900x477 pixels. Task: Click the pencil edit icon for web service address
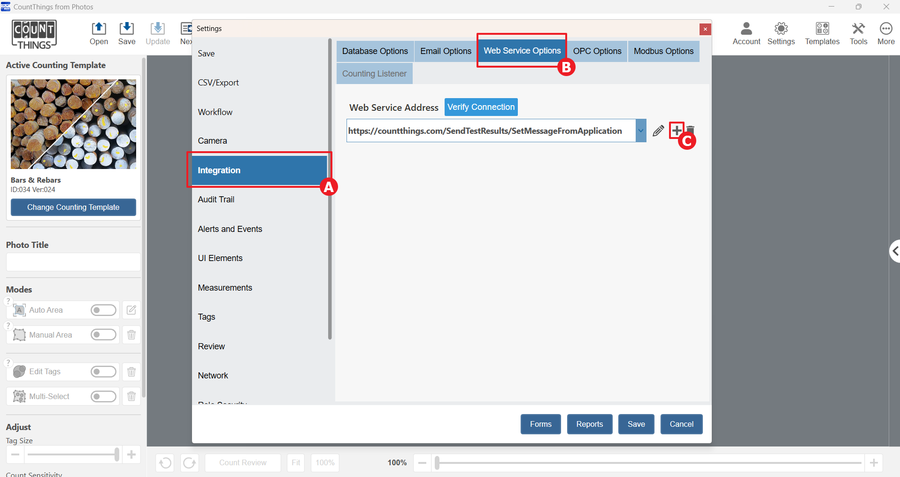658,131
